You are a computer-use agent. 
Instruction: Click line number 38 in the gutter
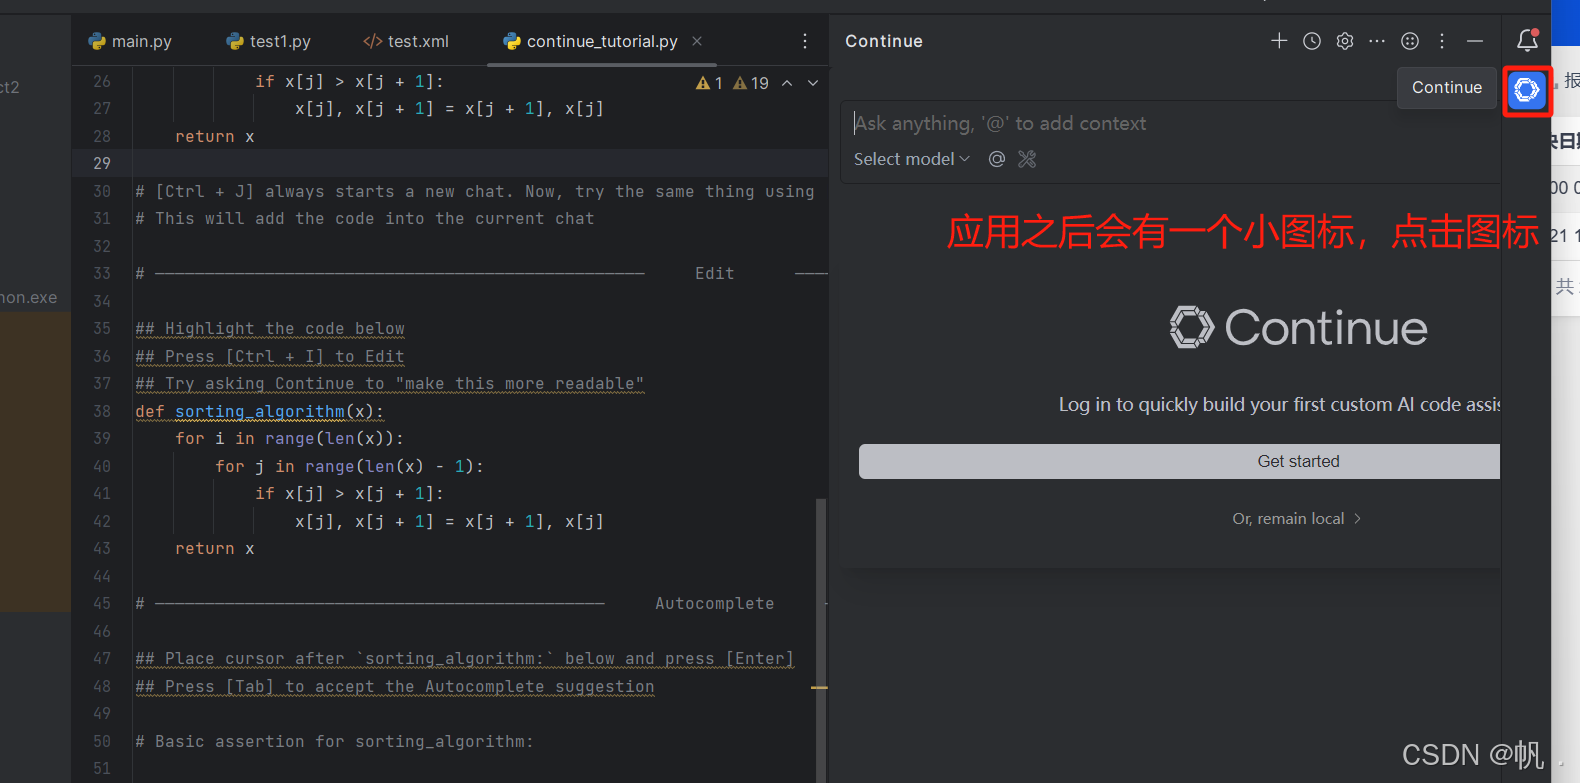tap(102, 411)
